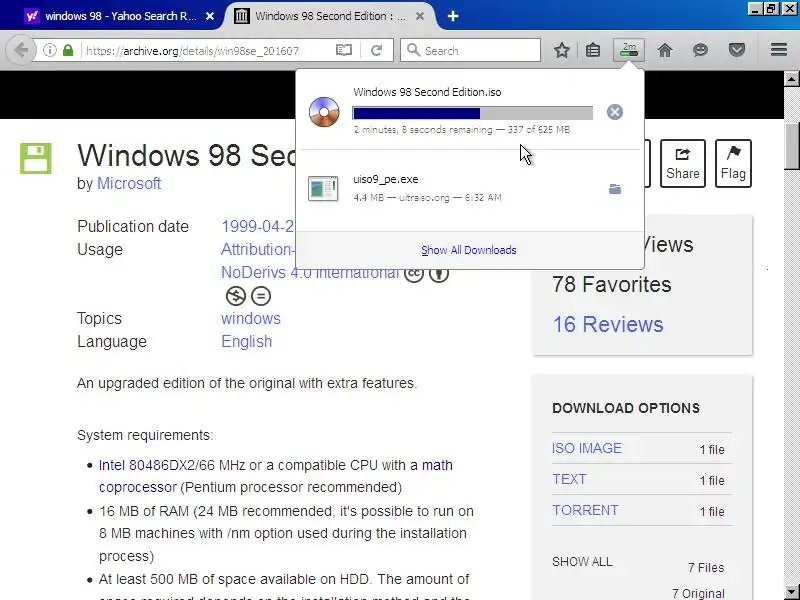Restore down the browser window
The image size is (800, 600).
(772, 9)
